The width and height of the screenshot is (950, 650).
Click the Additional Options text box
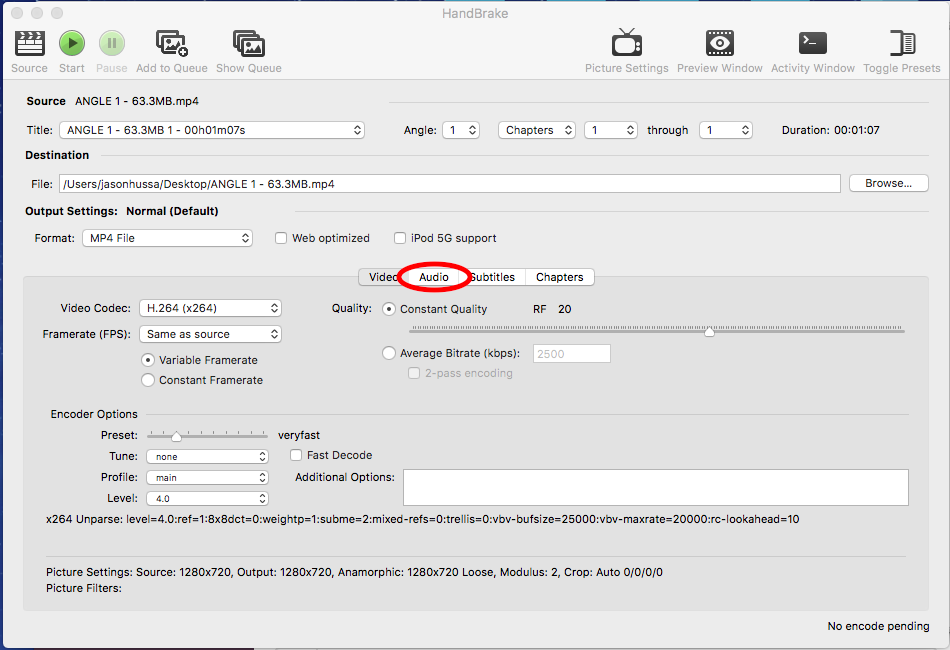click(x=656, y=487)
